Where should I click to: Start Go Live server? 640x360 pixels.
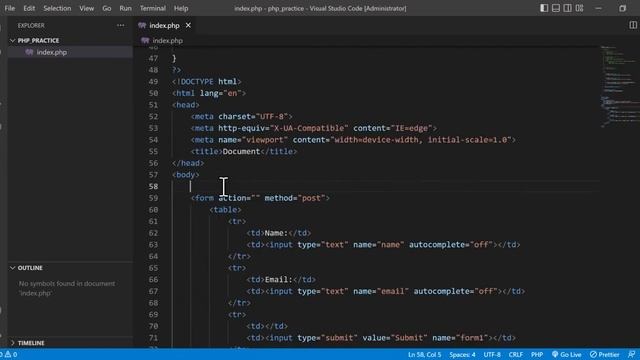pyautogui.click(x=567, y=354)
